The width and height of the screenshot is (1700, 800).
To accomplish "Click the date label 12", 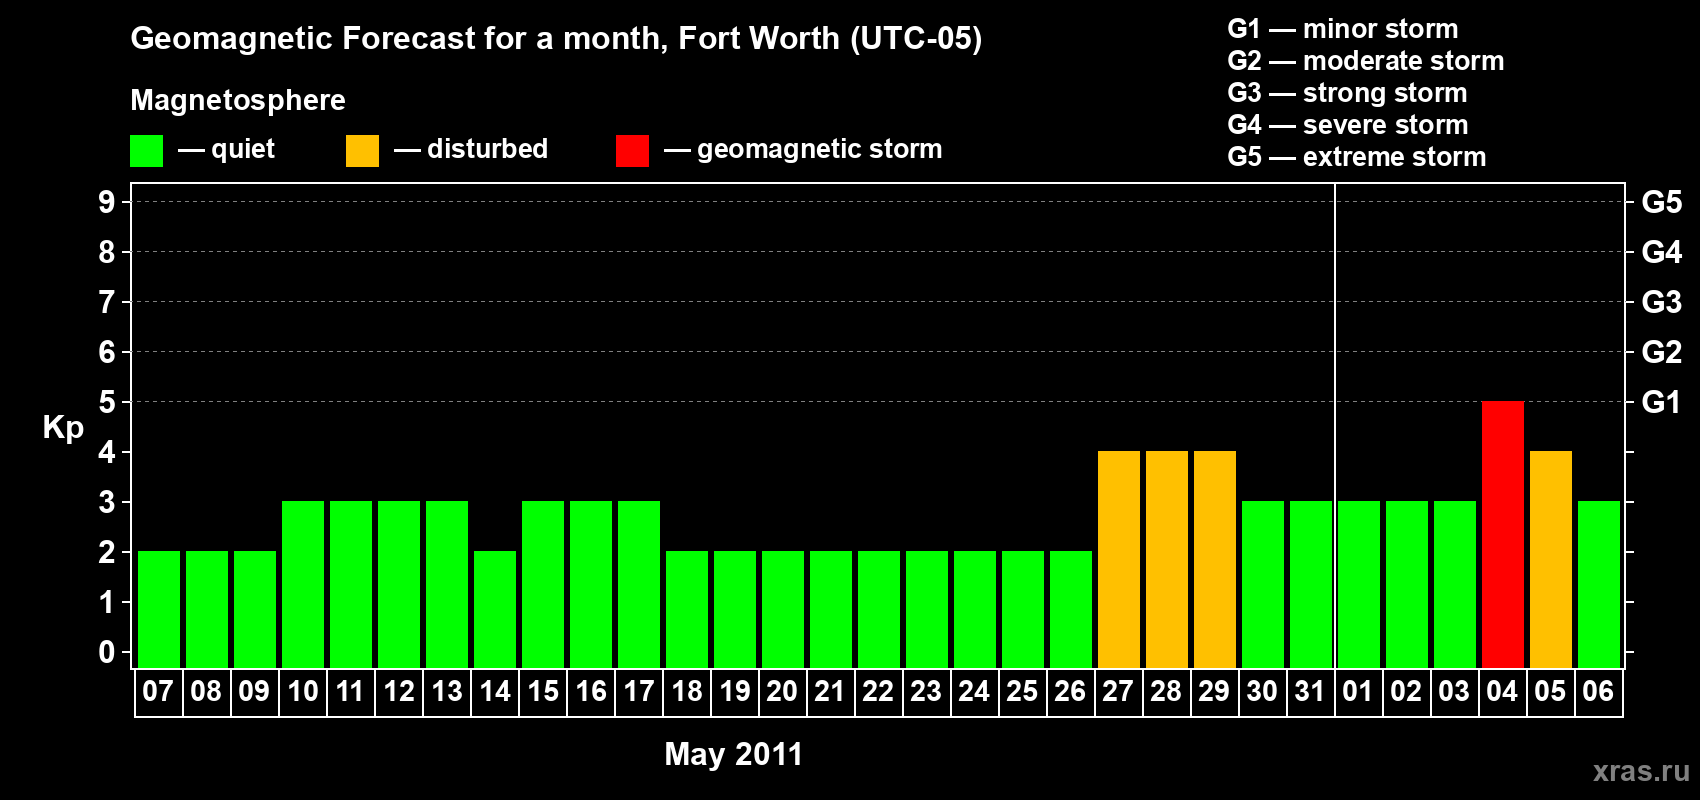I will 398,691.
